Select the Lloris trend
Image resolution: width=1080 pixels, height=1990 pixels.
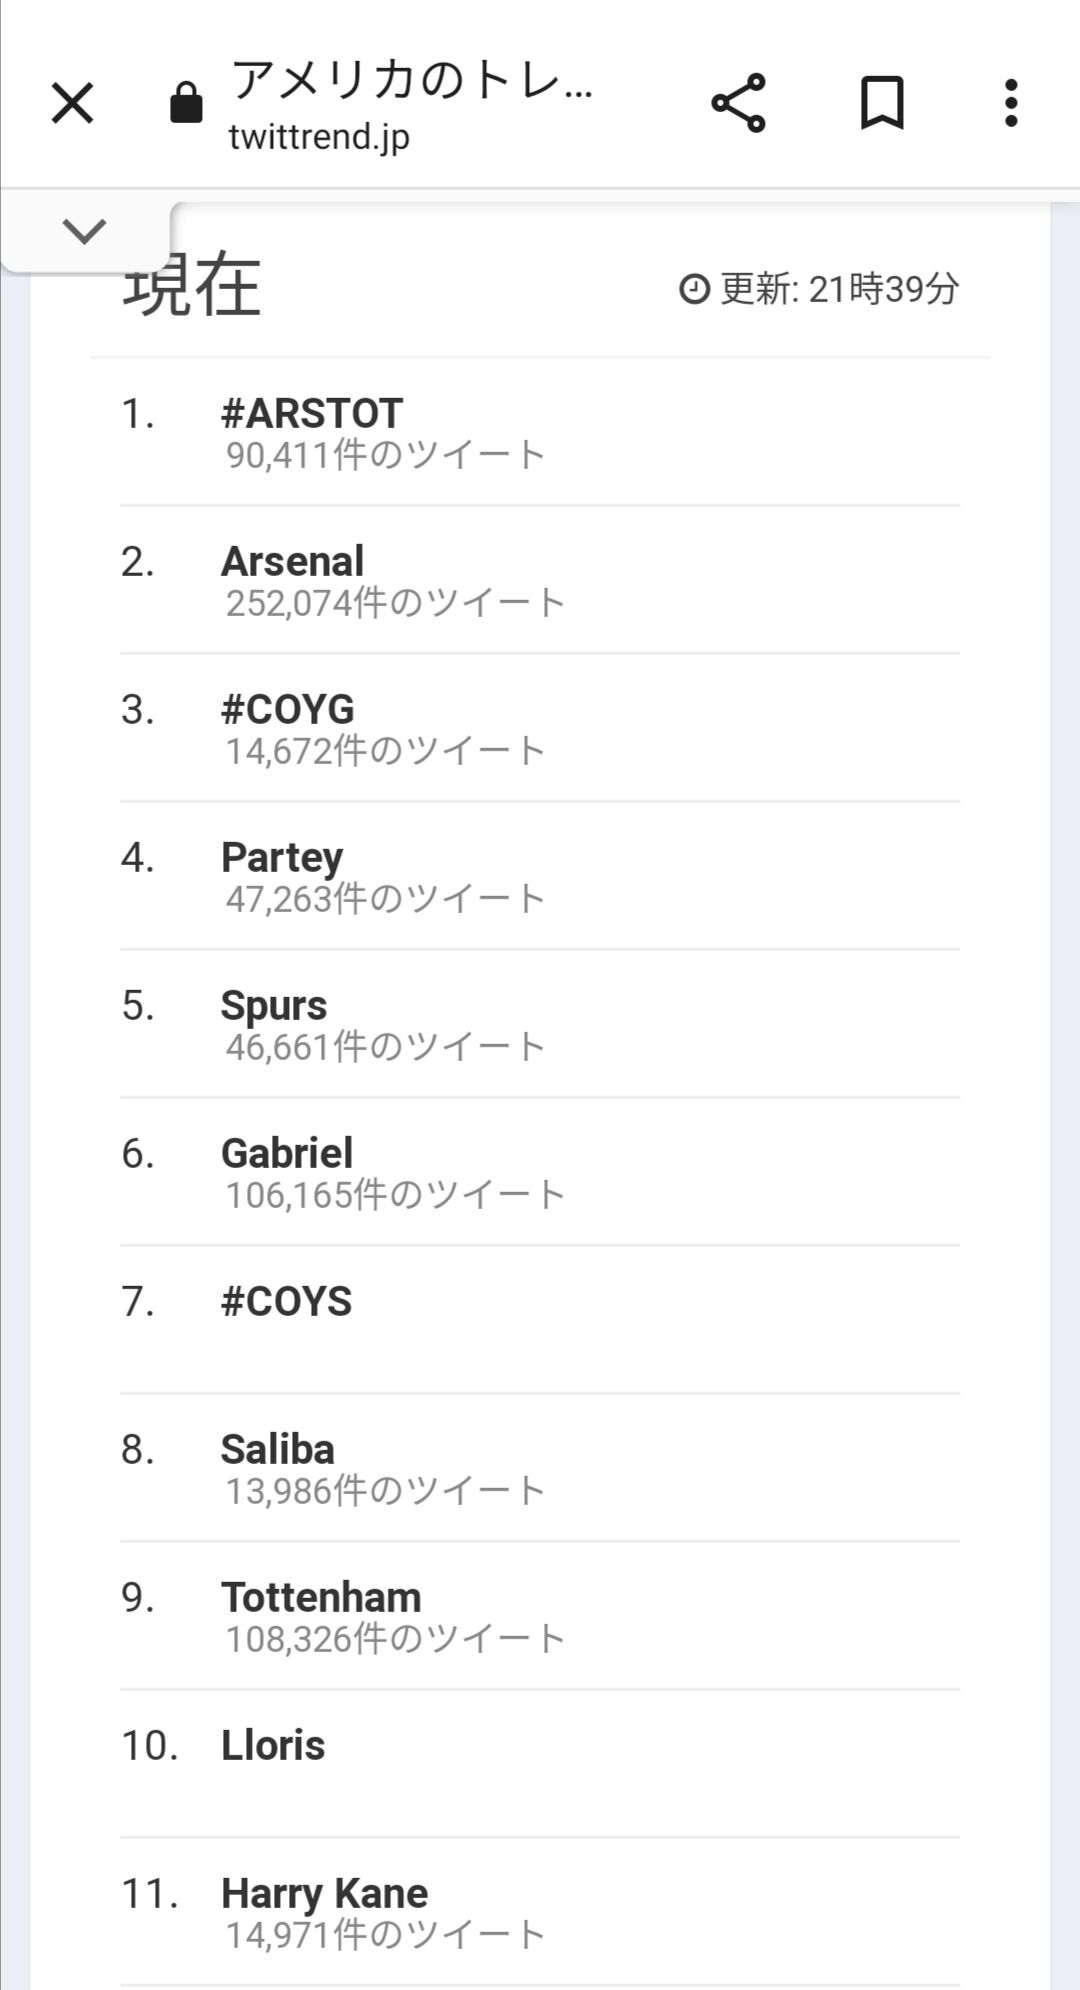tap(273, 1745)
